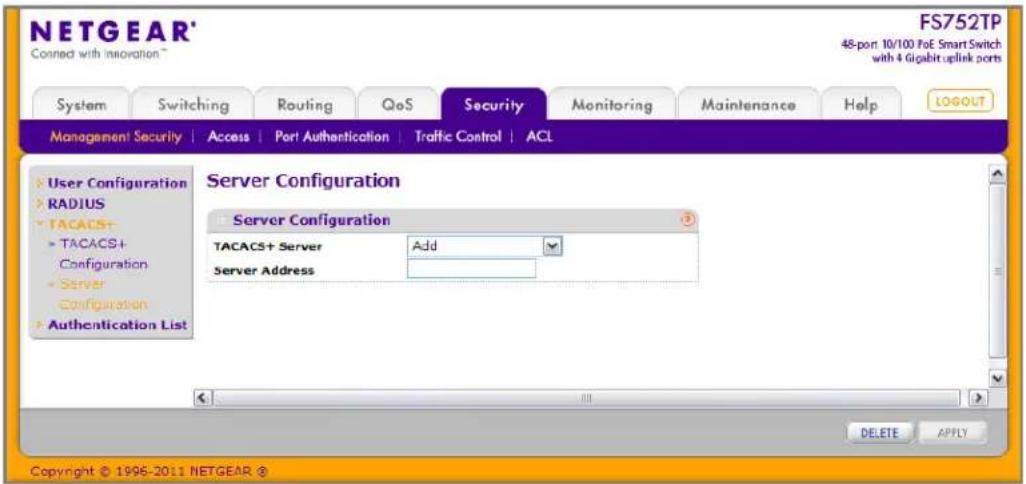Click the horizontal scrollbar thumb
Viewport: 1026px width, 484px height.
pyautogui.click(x=587, y=397)
